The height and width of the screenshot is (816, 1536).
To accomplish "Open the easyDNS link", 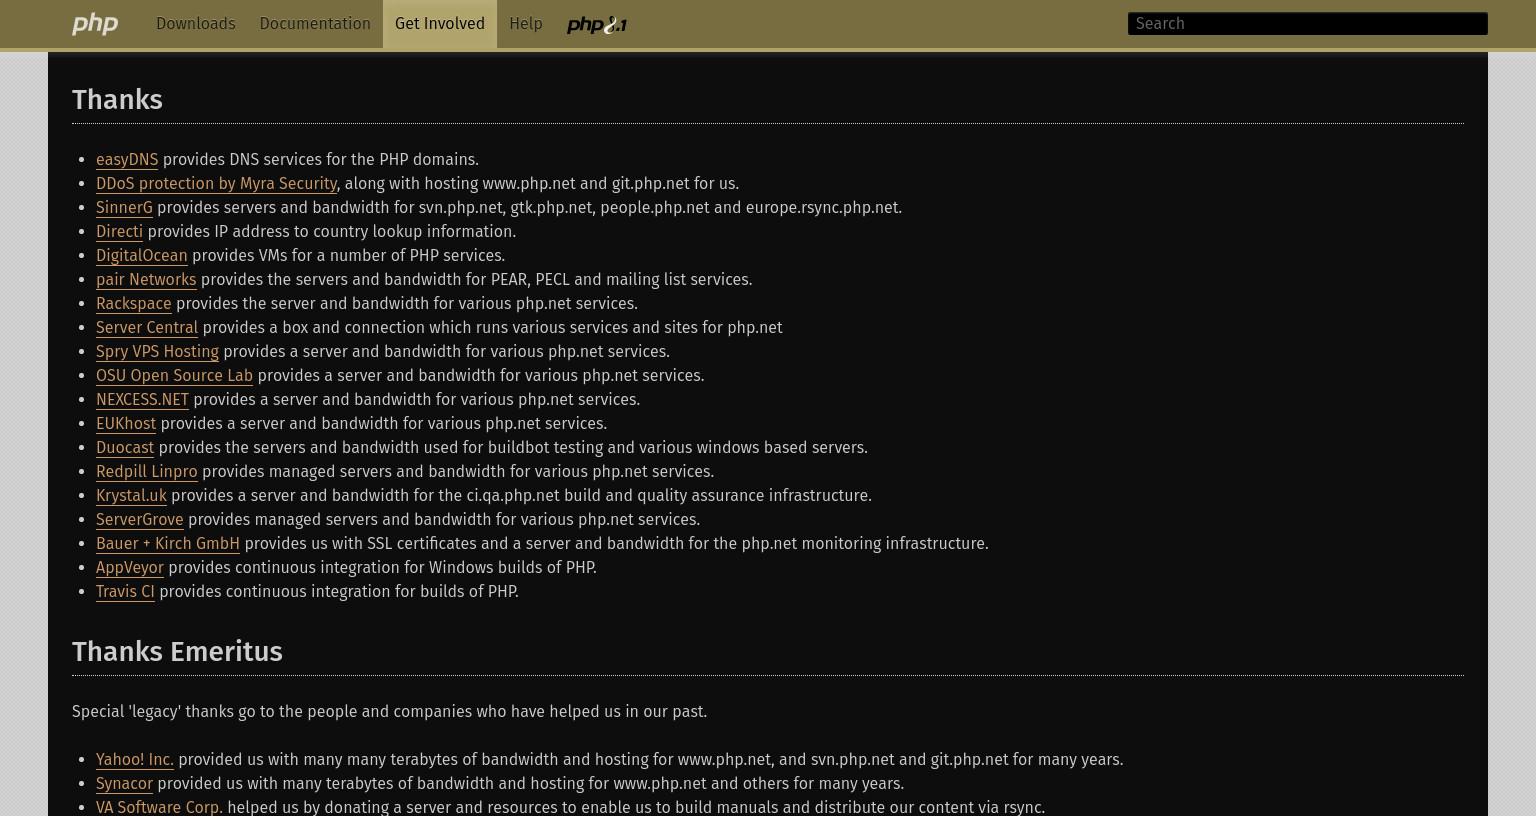I will pos(127,160).
